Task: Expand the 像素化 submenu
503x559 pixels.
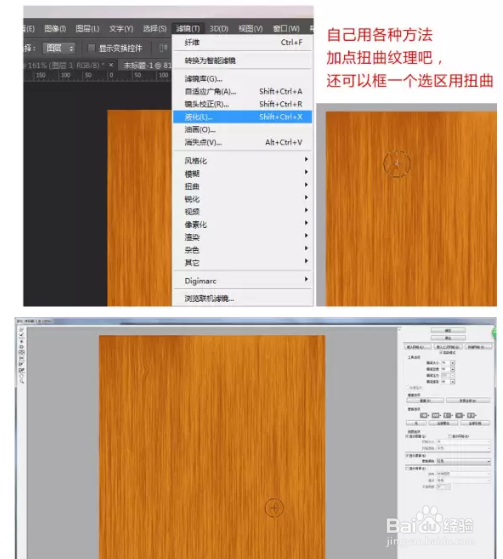Action: point(242,225)
